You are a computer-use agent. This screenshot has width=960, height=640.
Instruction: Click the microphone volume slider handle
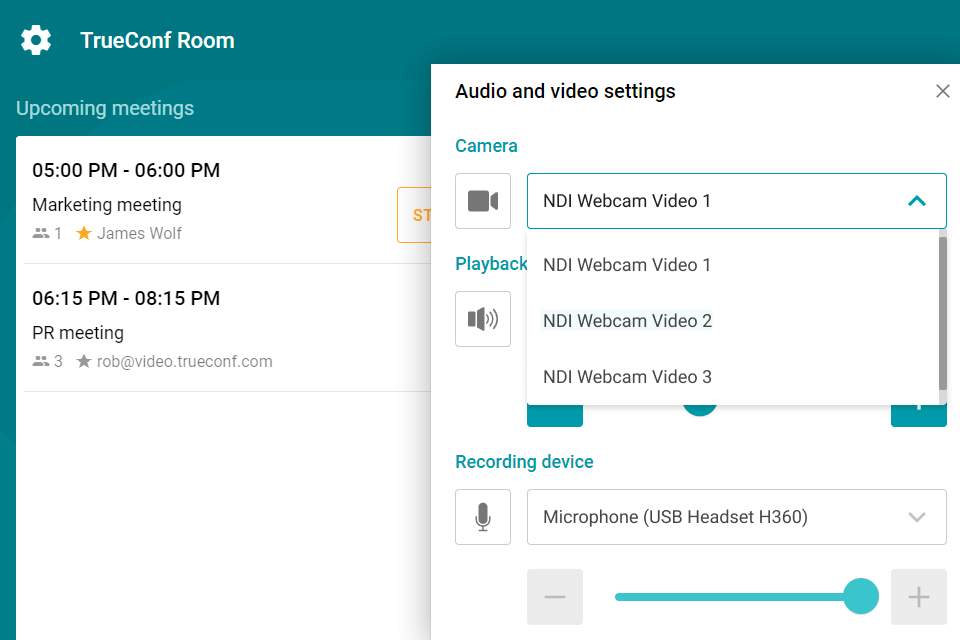861,597
